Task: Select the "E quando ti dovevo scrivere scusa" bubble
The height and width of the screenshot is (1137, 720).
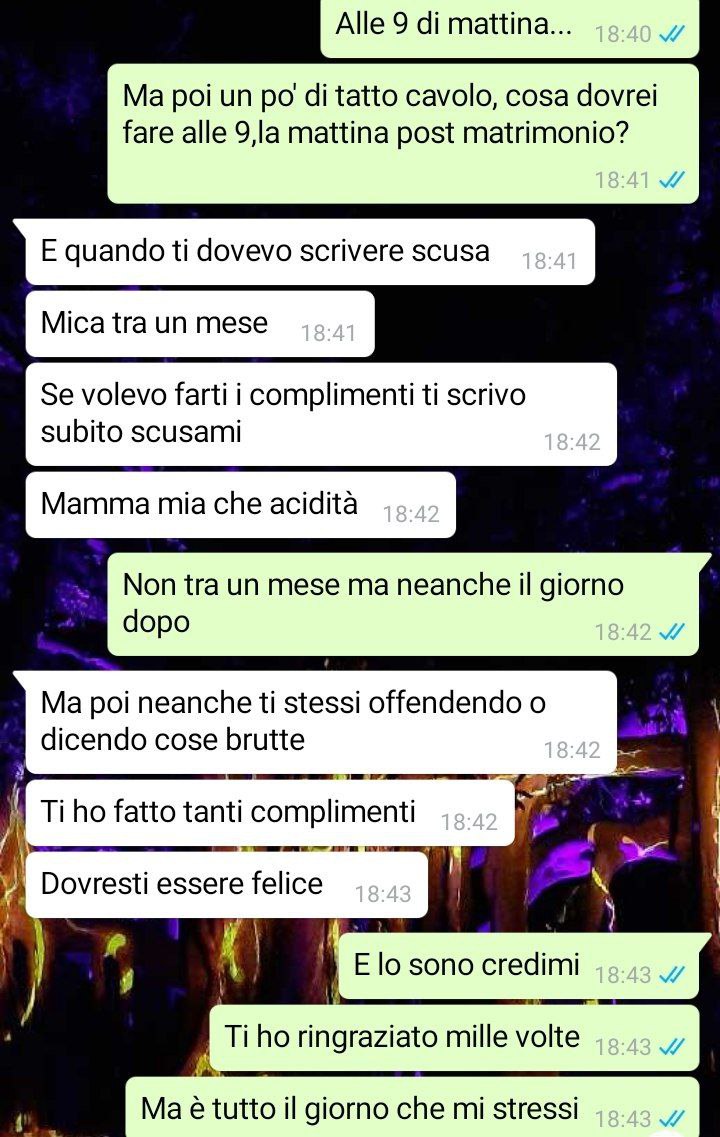Action: 310,252
